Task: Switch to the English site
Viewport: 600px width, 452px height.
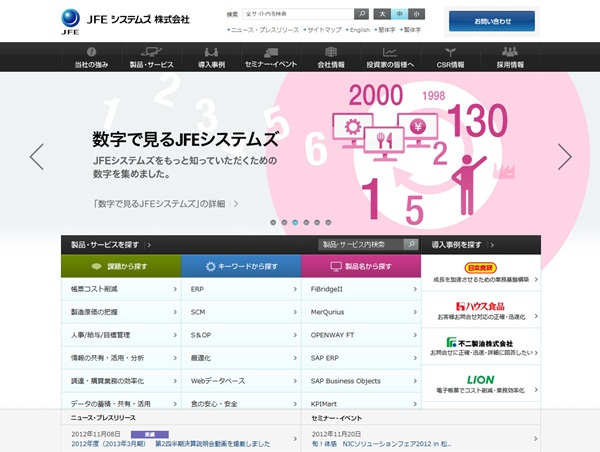Action: click(x=358, y=30)
